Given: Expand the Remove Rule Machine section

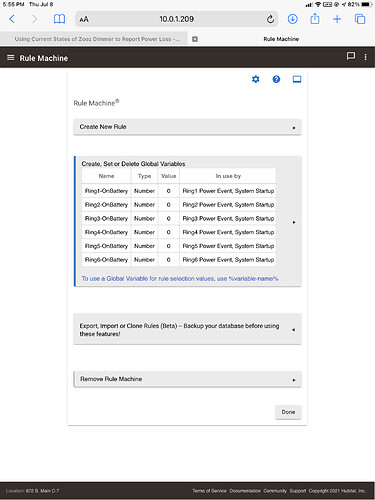Looking at the screenshot, I should (187, 379).
